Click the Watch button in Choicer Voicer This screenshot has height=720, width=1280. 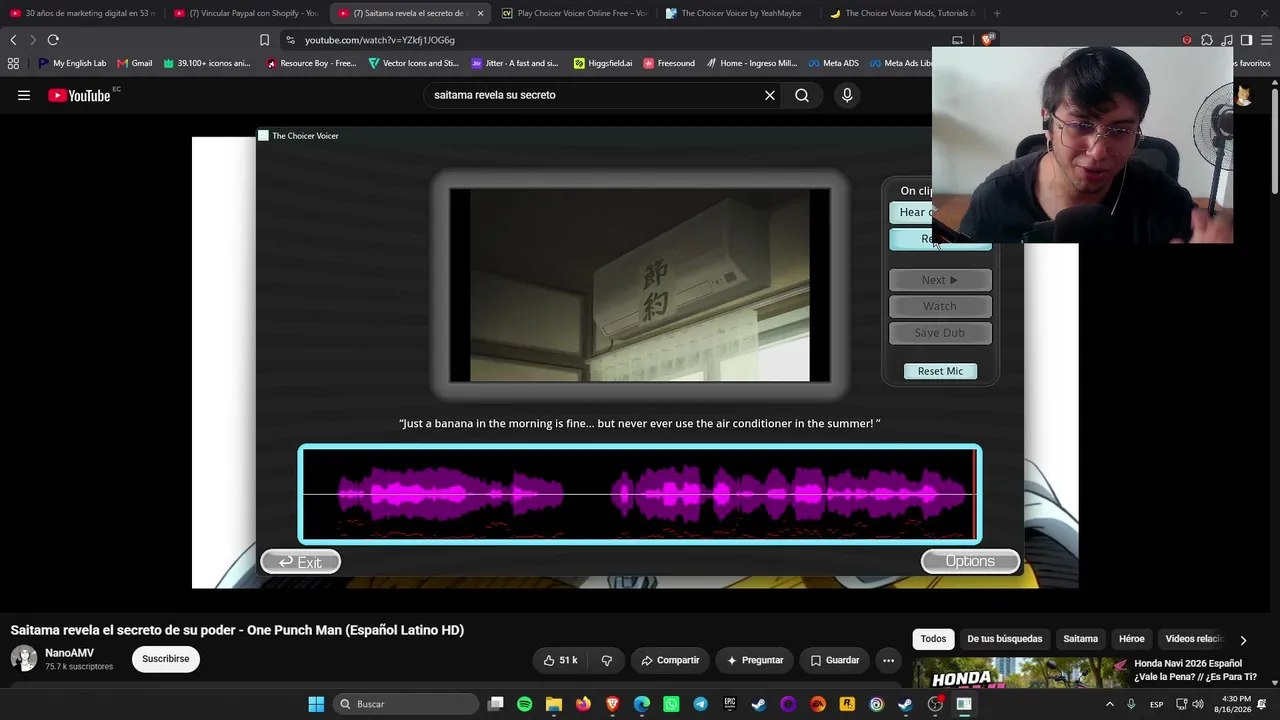coord(940,306)
